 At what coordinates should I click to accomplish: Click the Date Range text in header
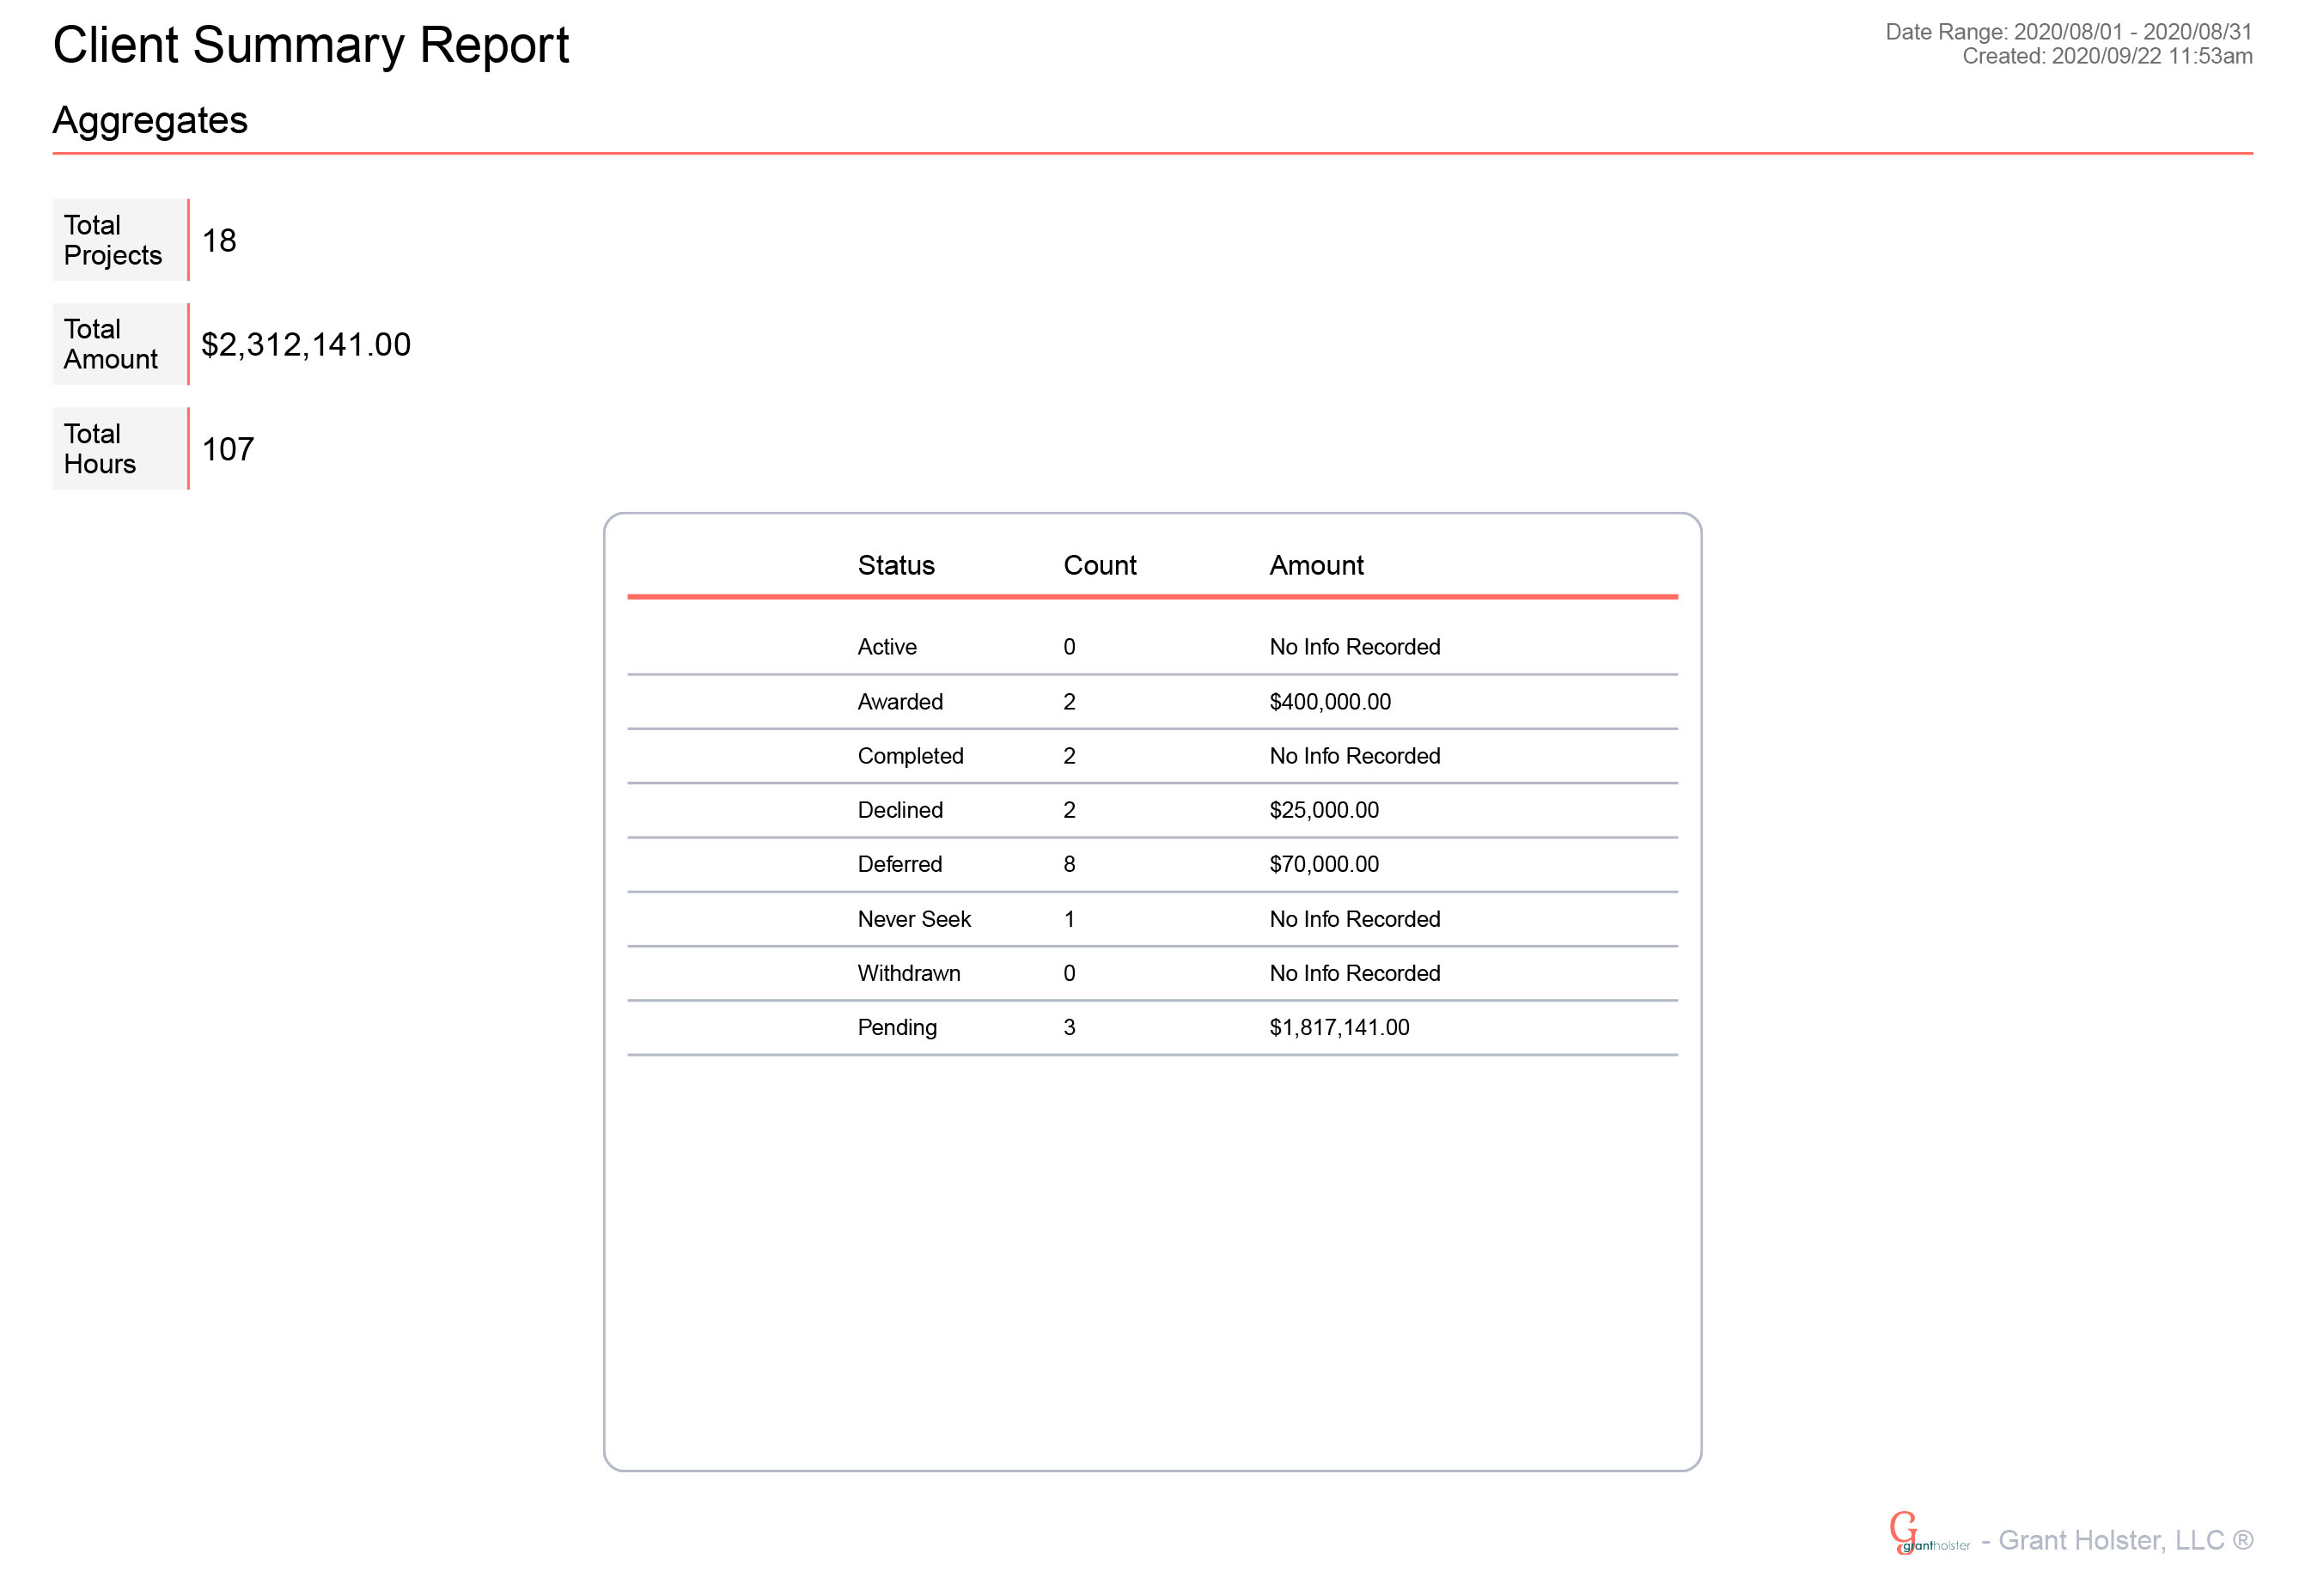point(2067,32)
